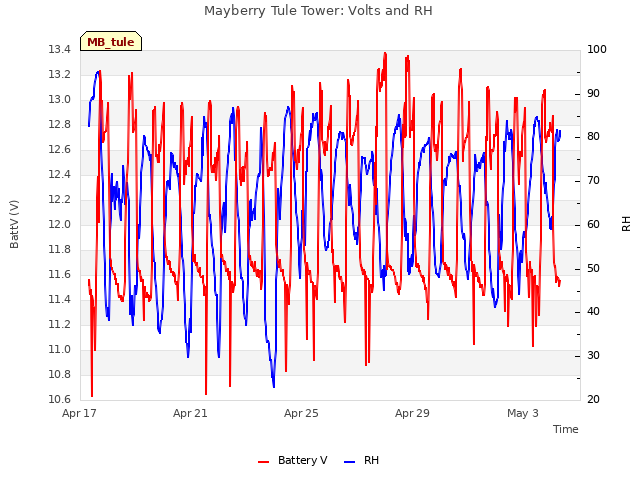Click the 'Apr 29' date tick label
The image size is (640, 480).
click(x=412, y=413)
